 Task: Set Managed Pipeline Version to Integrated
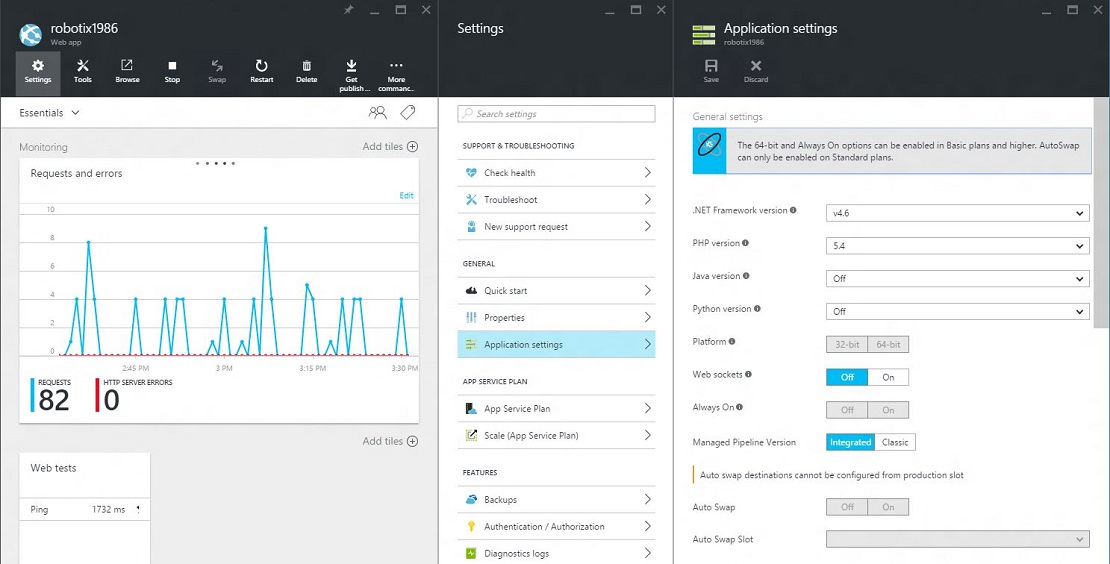point(850,442)
